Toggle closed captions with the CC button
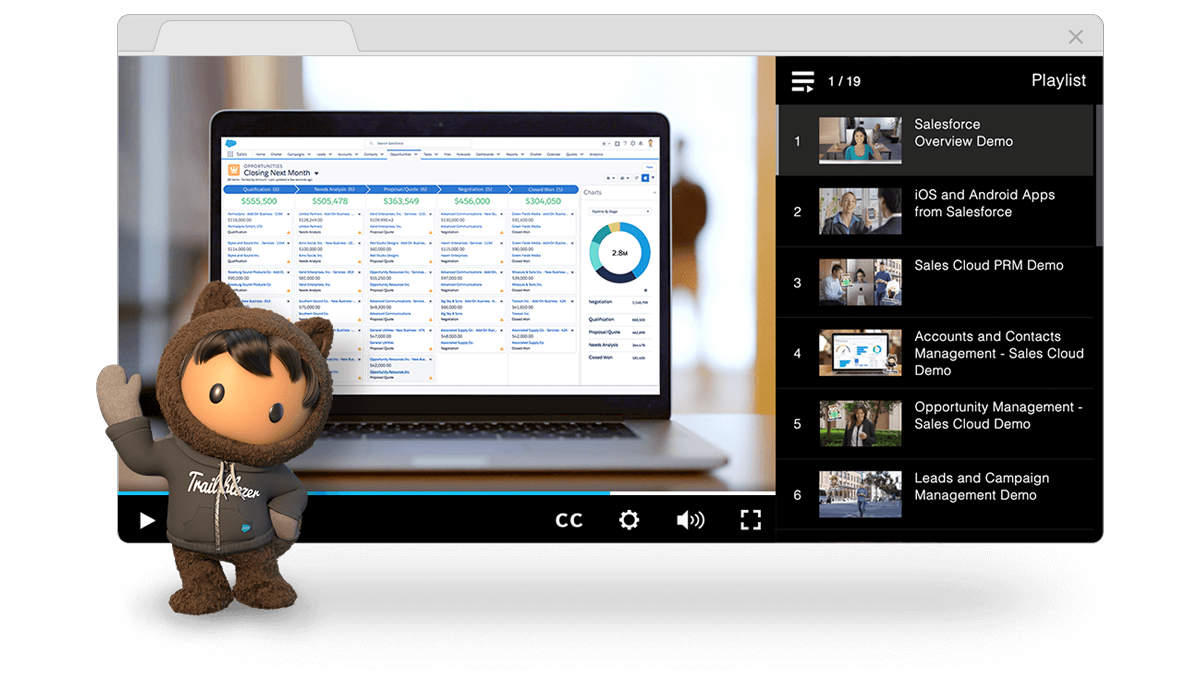Viewport: 1200px width, 675px height. point(569,520)
